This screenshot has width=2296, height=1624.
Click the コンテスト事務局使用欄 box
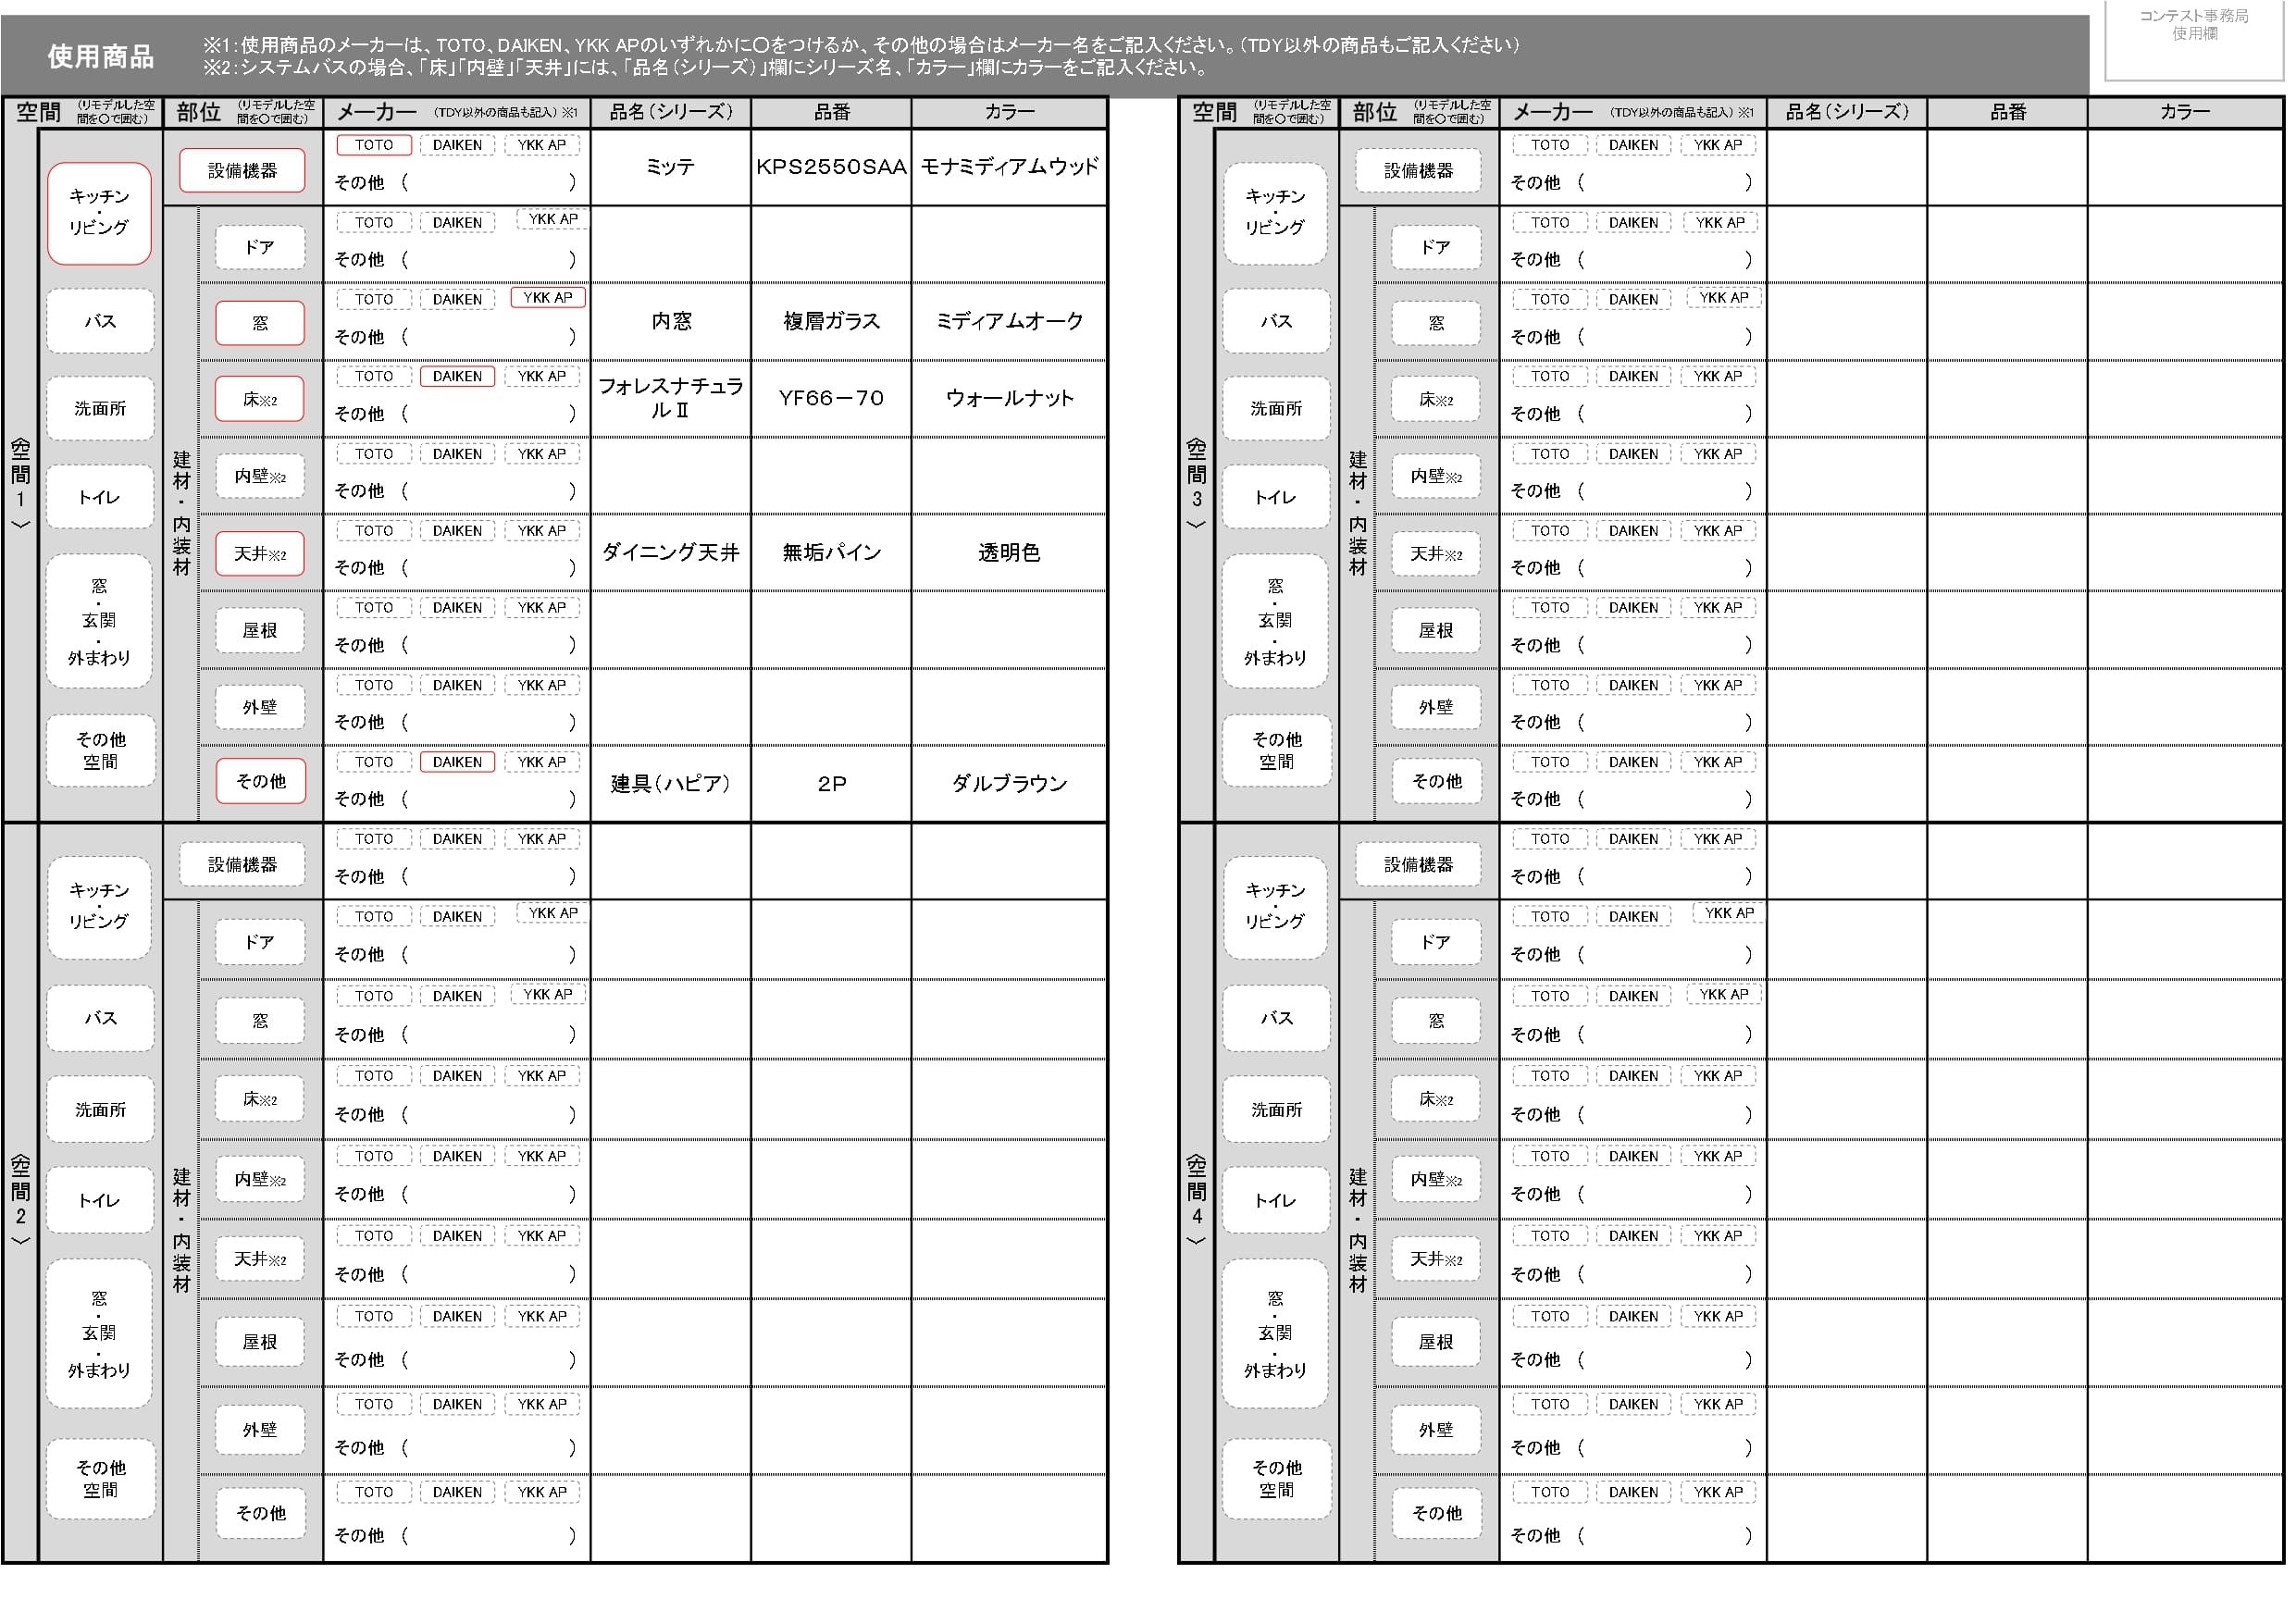click(2194, 40)
